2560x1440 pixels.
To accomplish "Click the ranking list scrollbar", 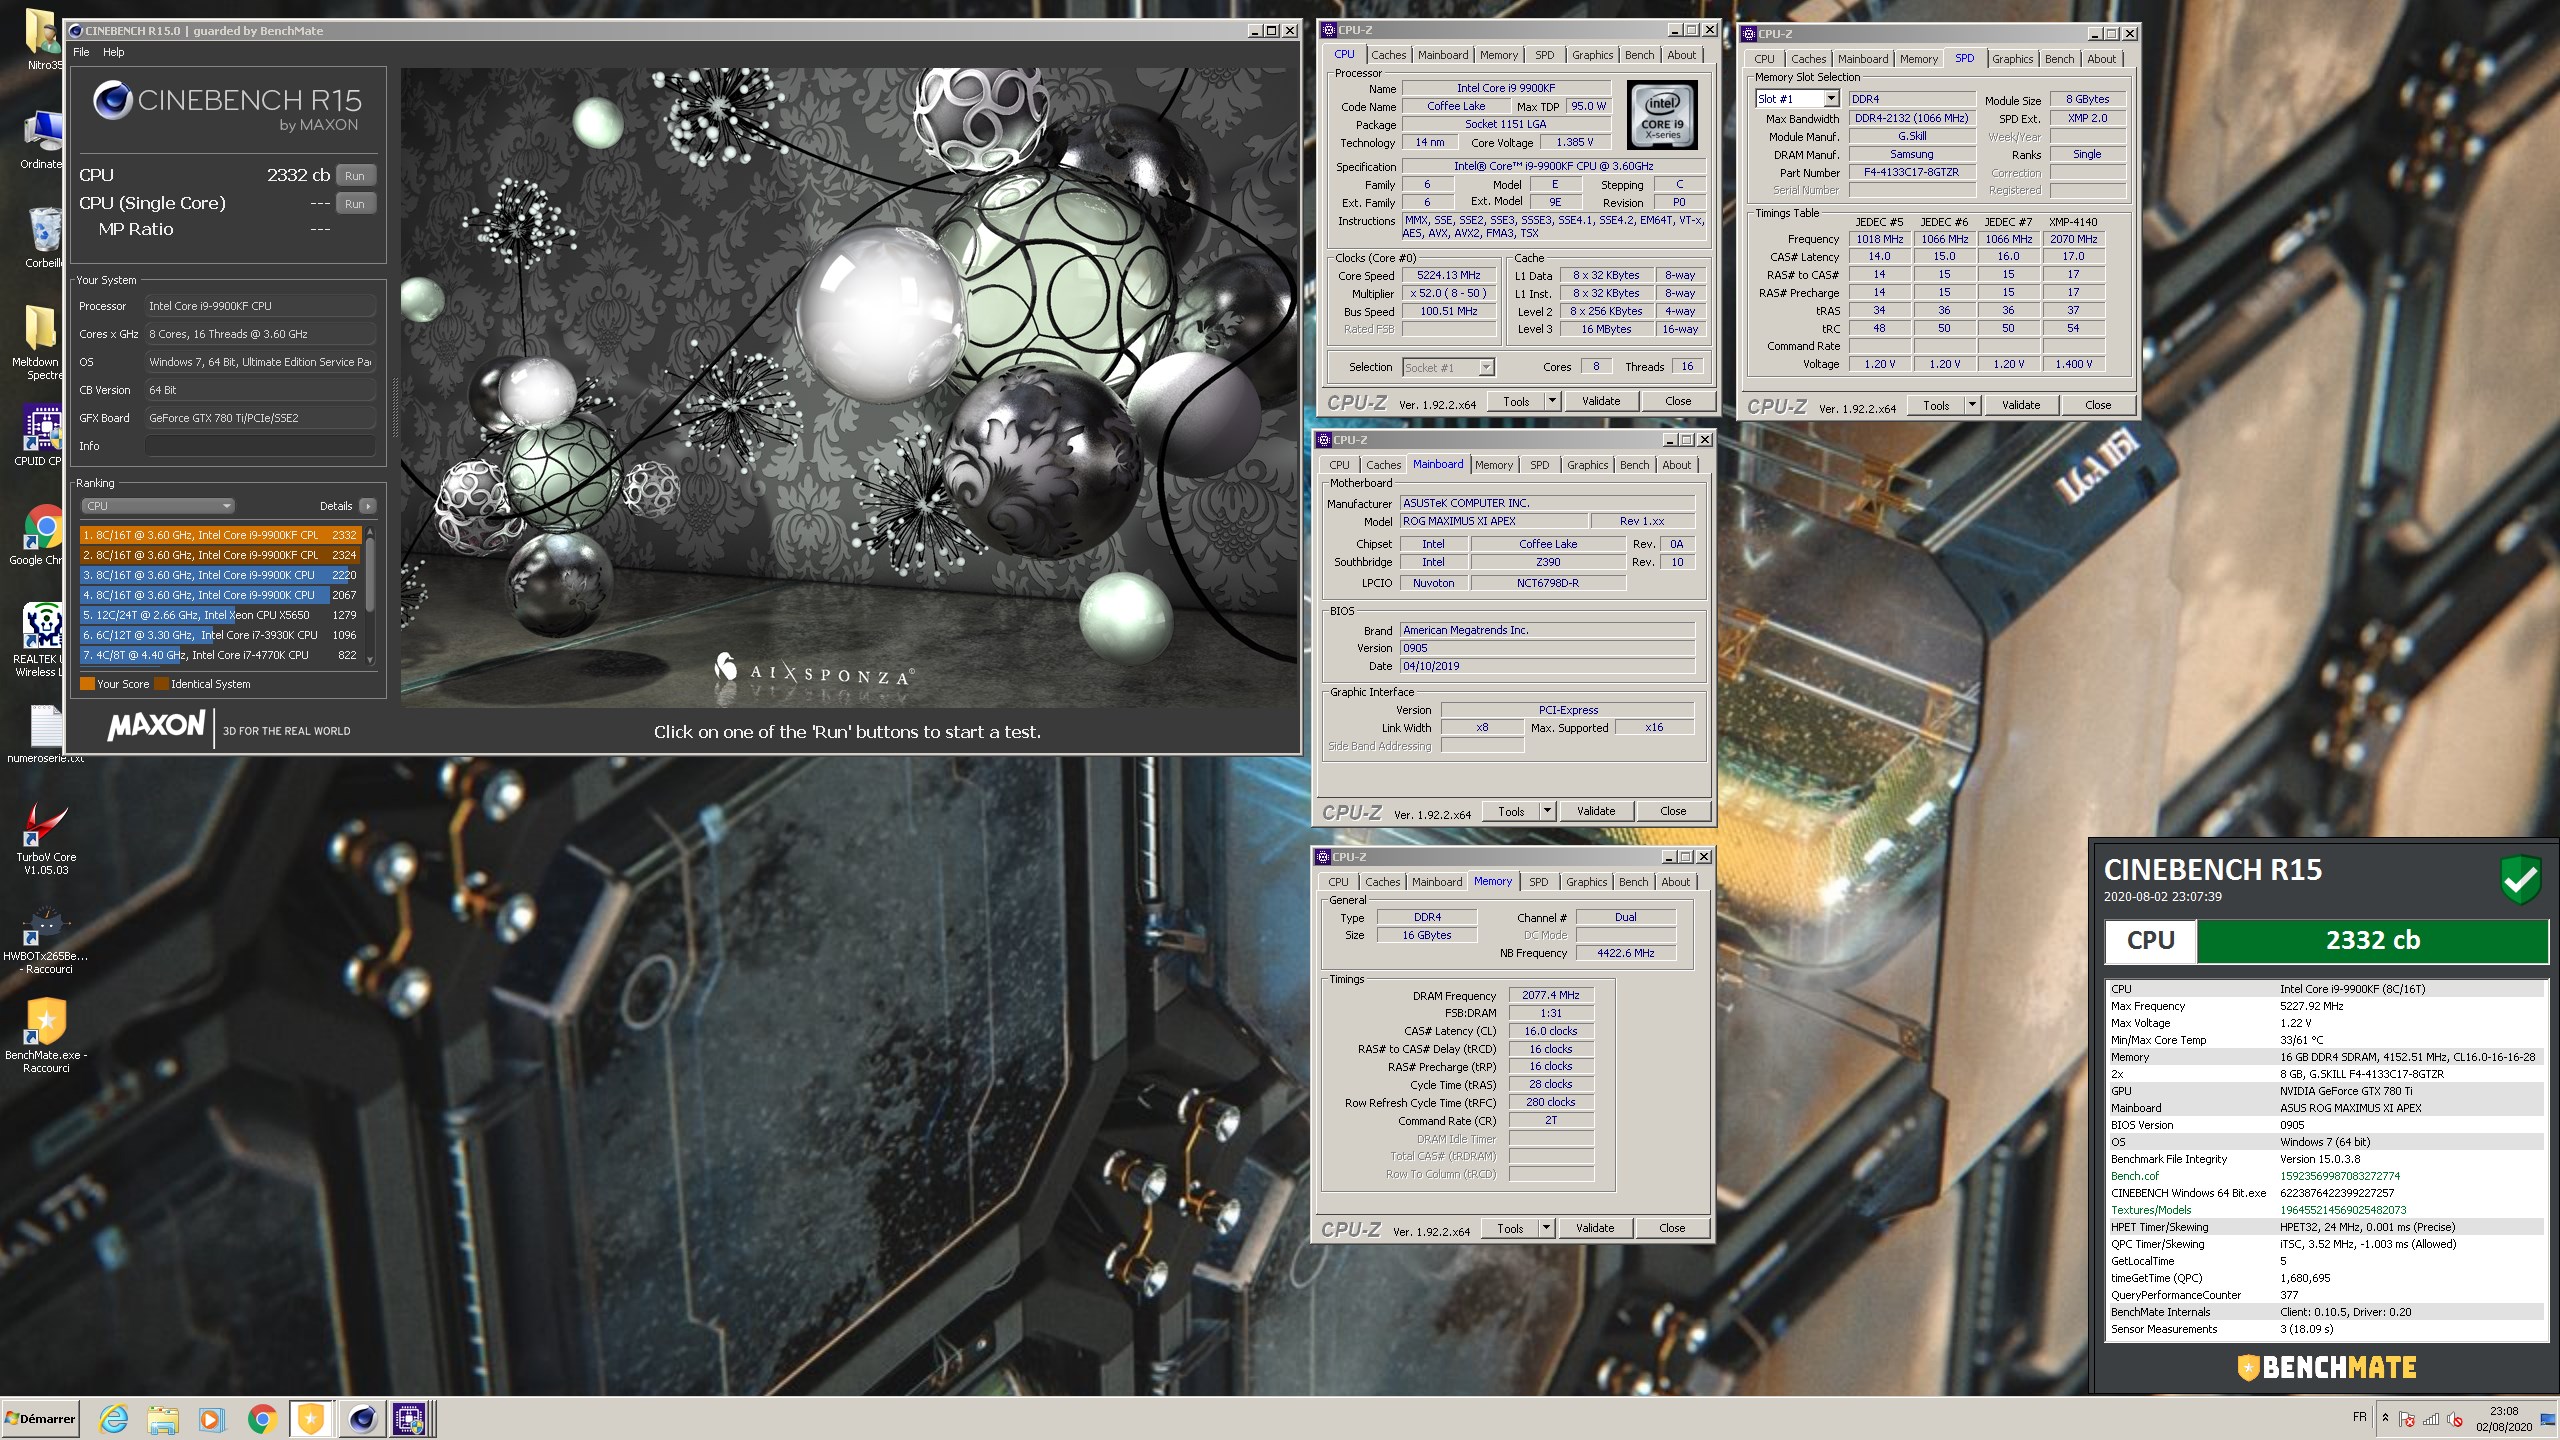I will 370,595.
